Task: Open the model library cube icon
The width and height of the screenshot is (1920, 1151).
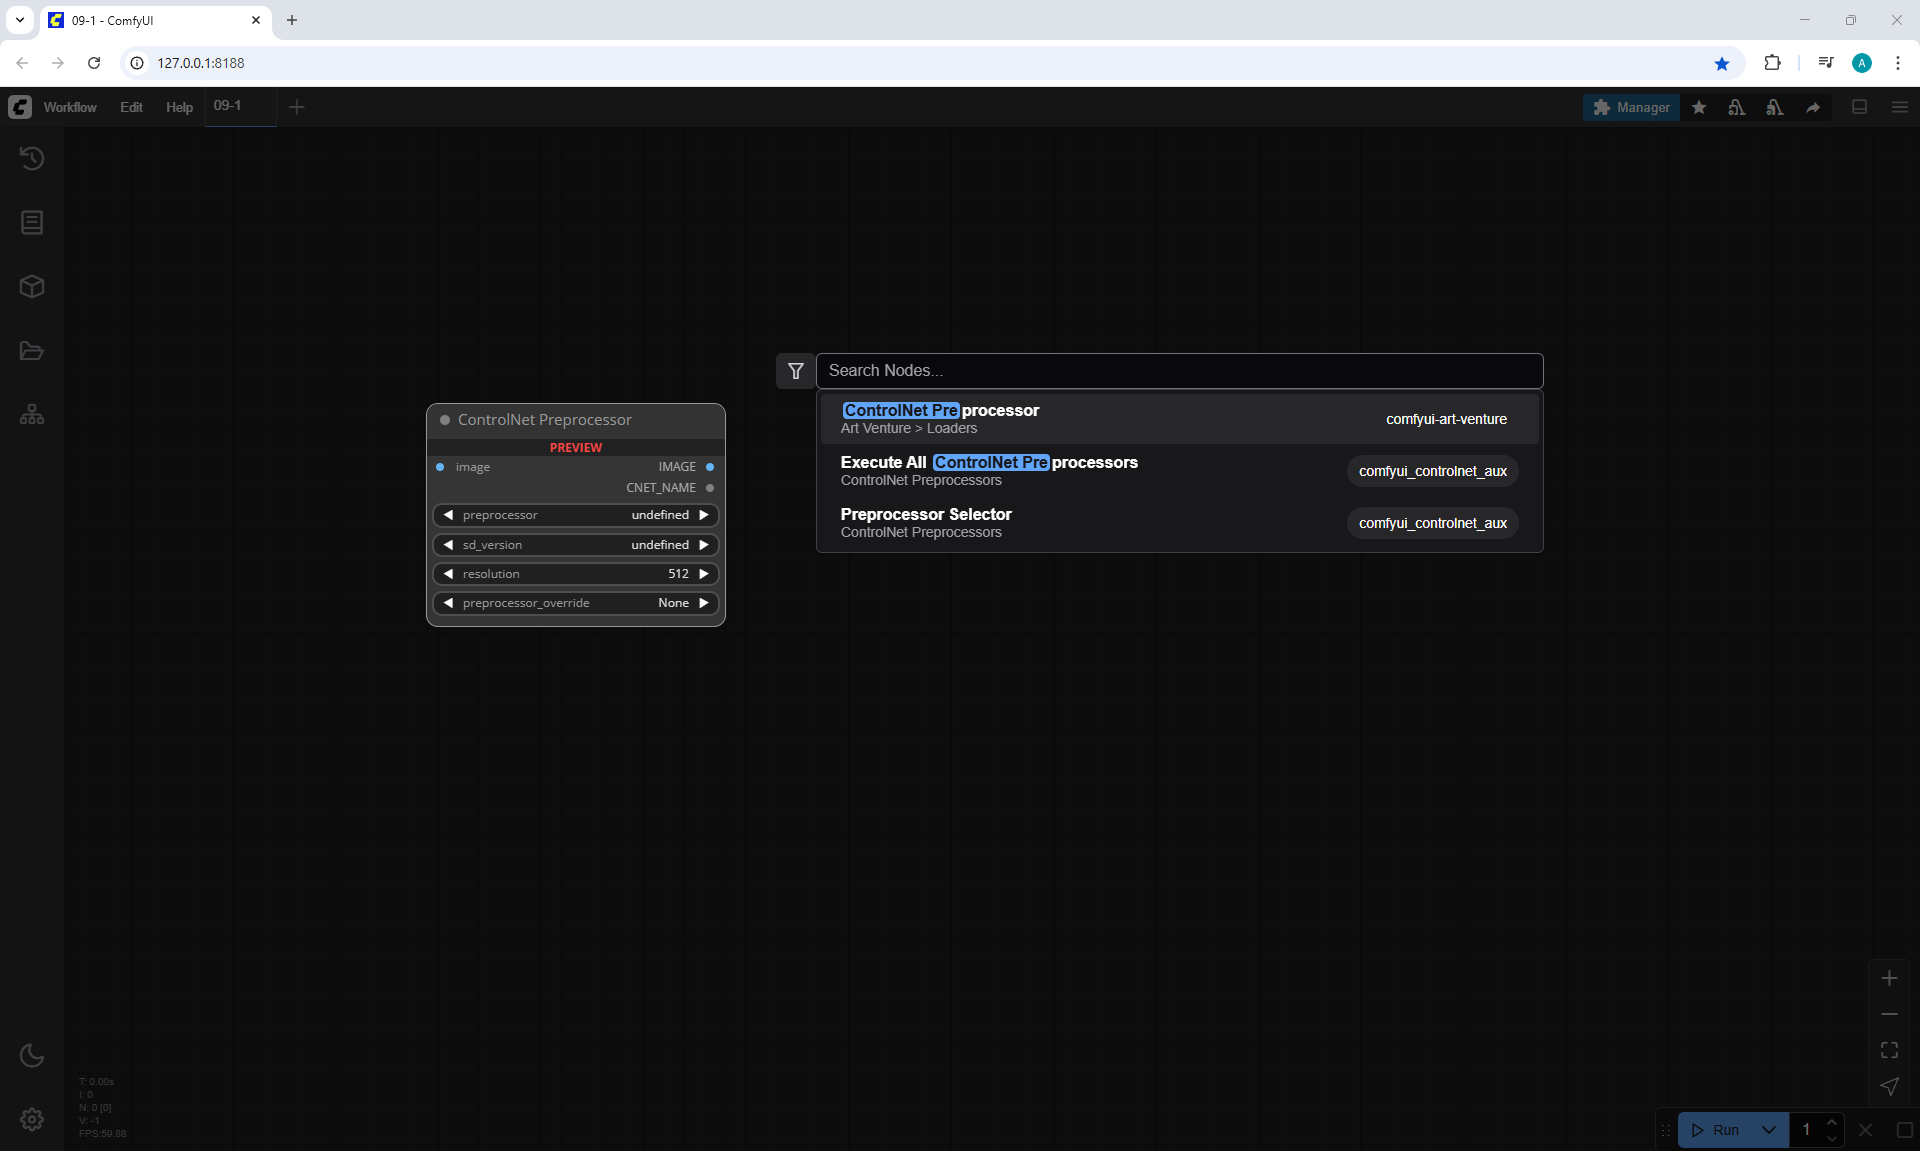Action: (x=32, y=287)
